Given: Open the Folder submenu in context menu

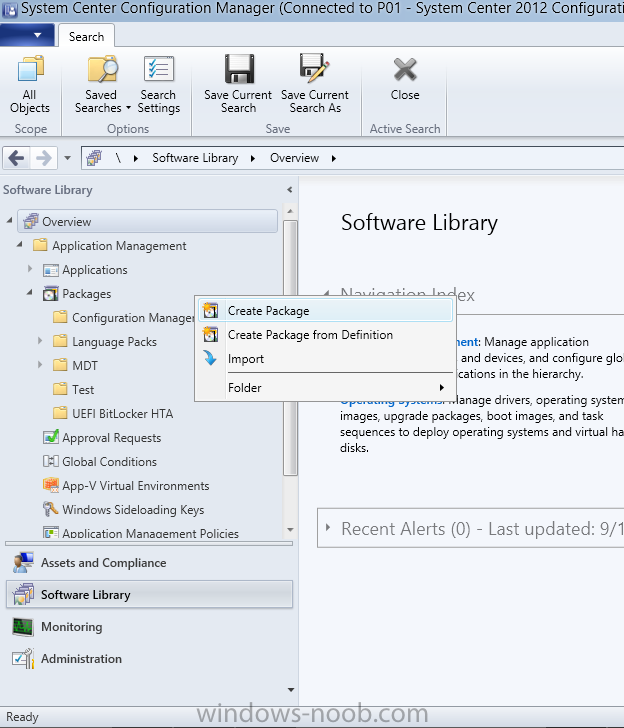Looking at the screenshot, I should coord(325,388).
